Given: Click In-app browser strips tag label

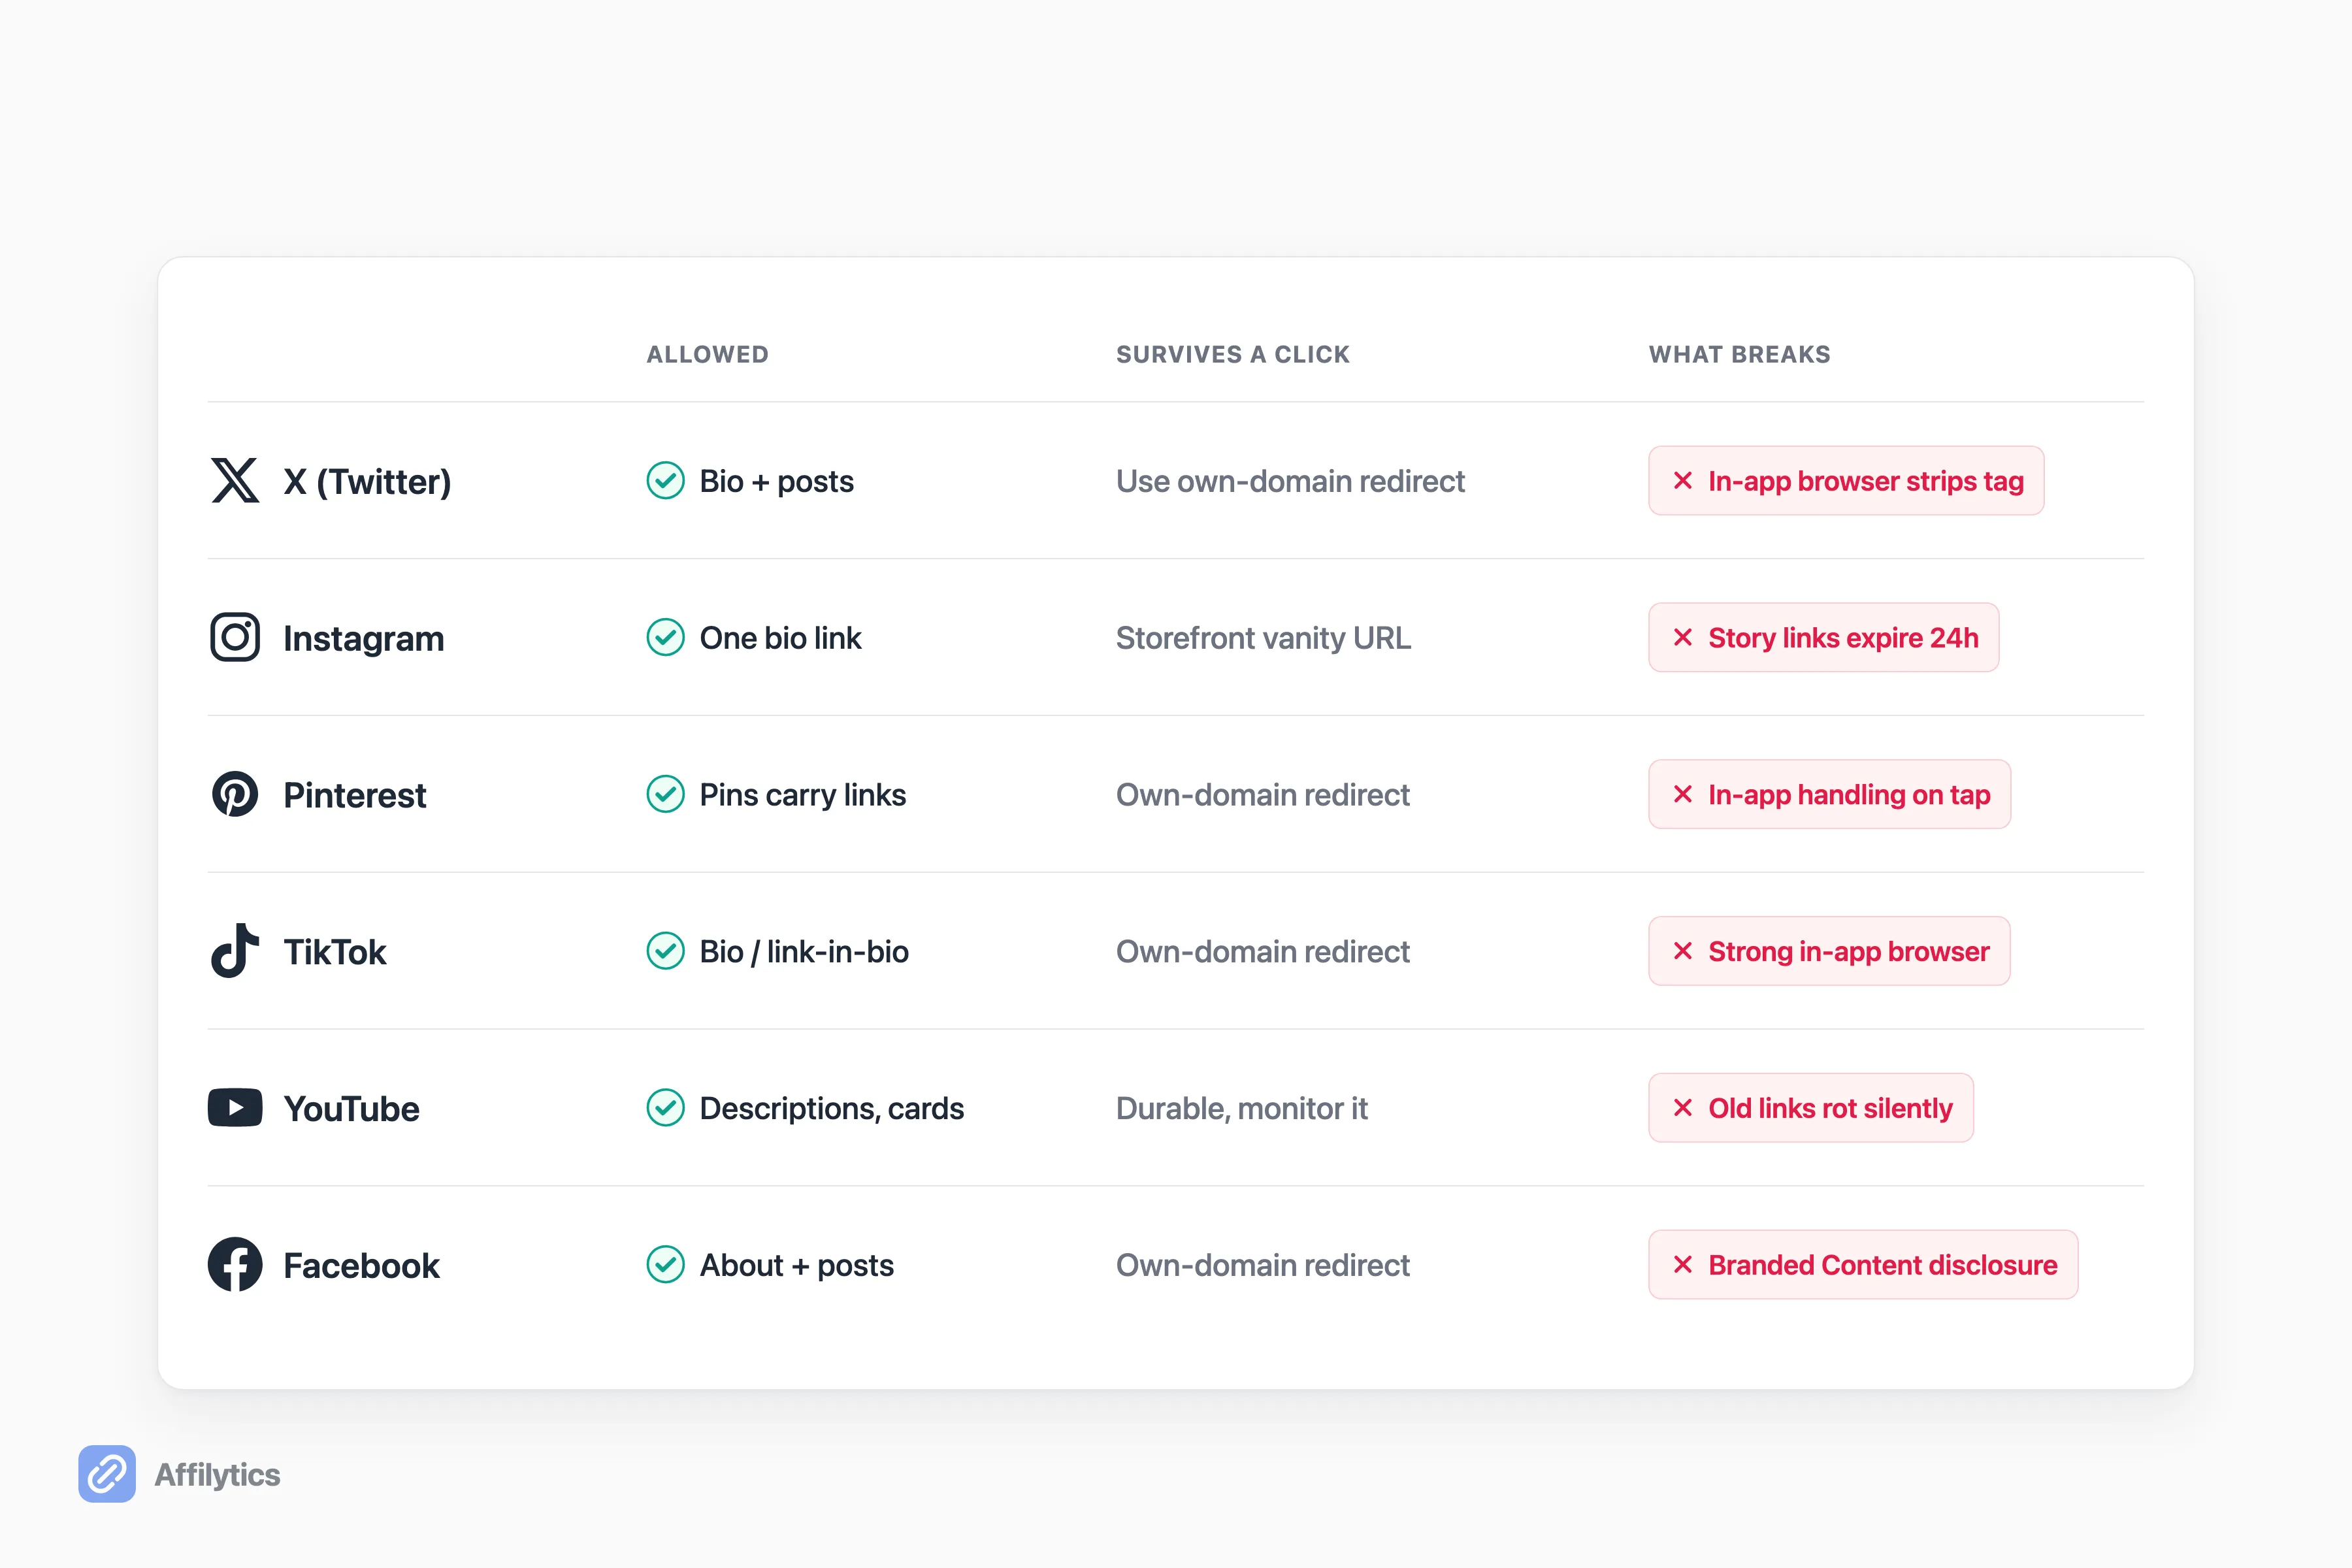Looking at the screenshot, I should point(1866,481).
